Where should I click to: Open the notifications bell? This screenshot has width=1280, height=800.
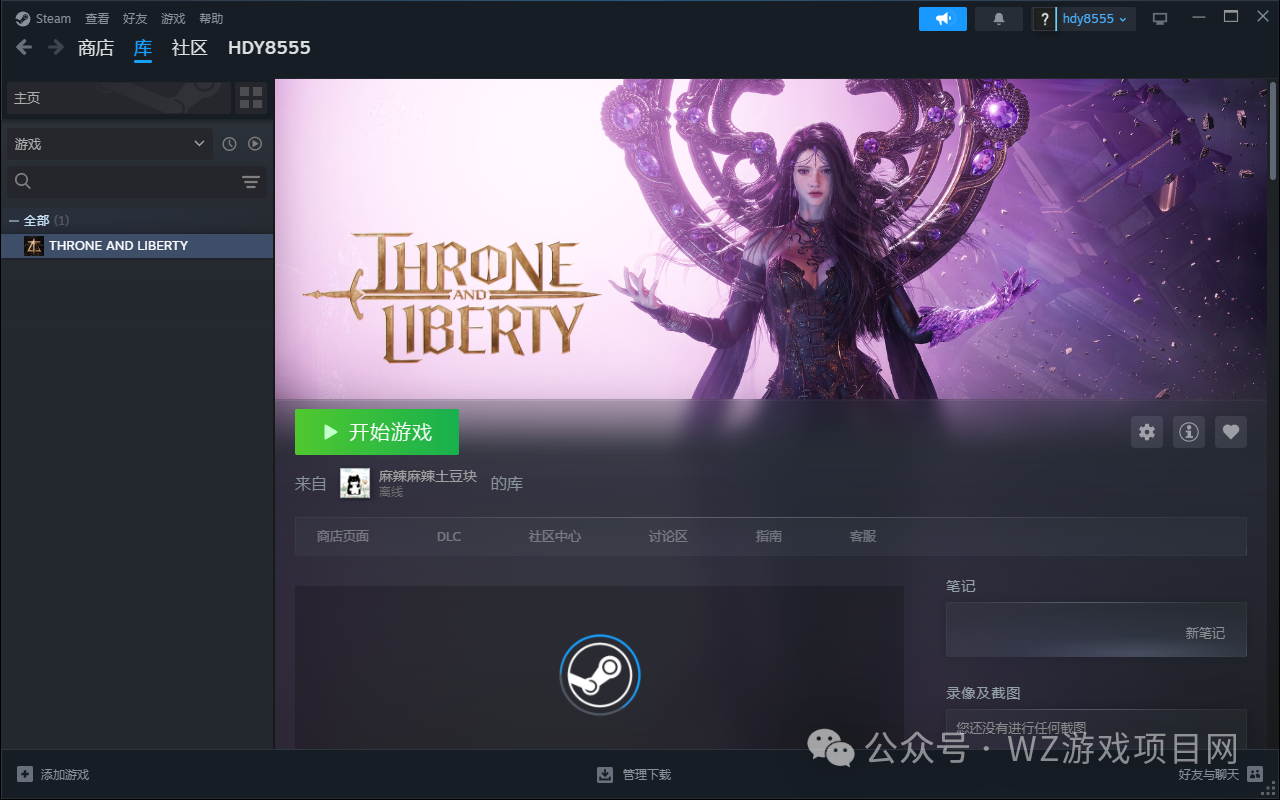[x=998, y=19]
